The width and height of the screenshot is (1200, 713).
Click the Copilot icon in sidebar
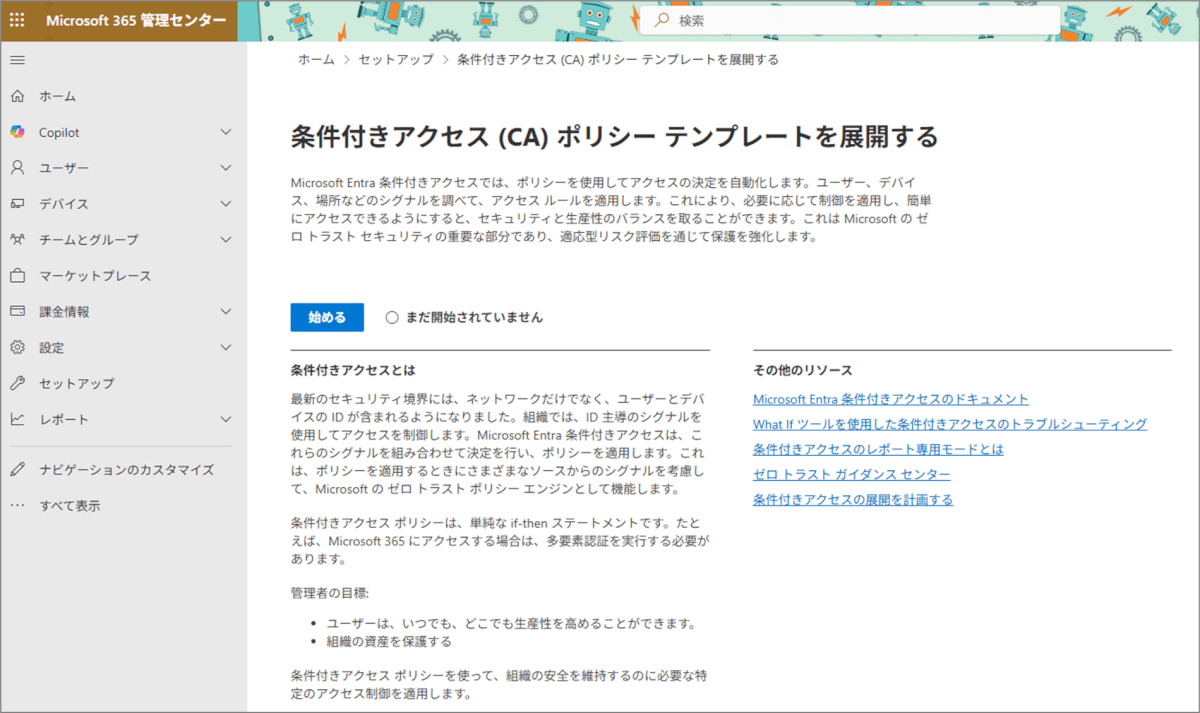(17, 132)
